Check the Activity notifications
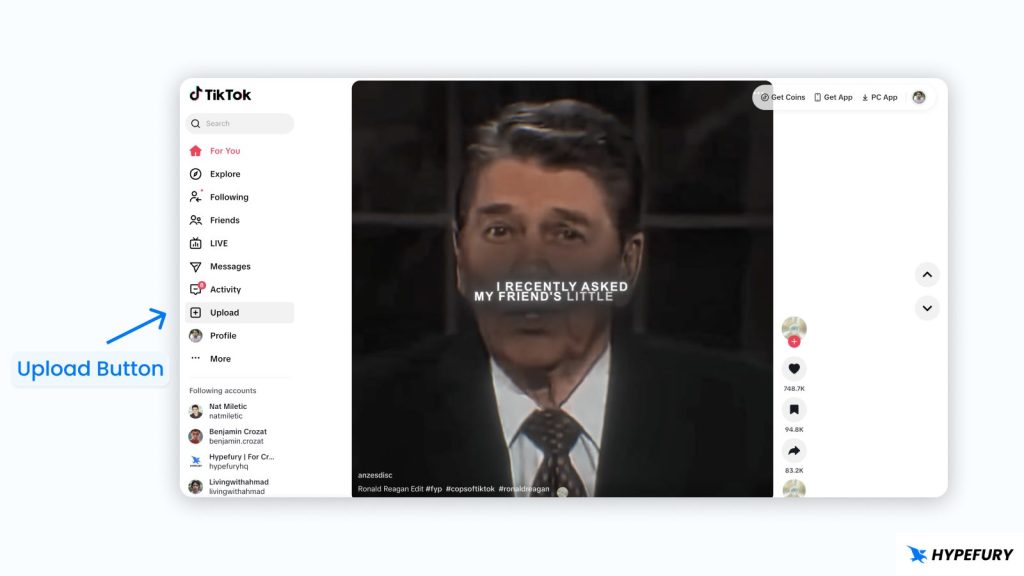The image size is (1024, 576). point(225,289)
